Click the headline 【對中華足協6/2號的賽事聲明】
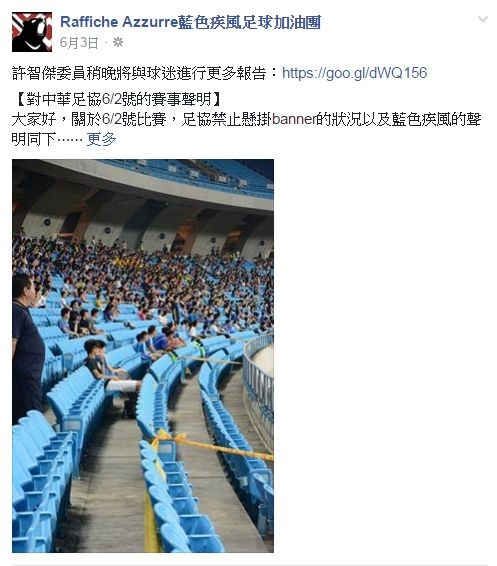The image size is (497, 566). (118, 99)
